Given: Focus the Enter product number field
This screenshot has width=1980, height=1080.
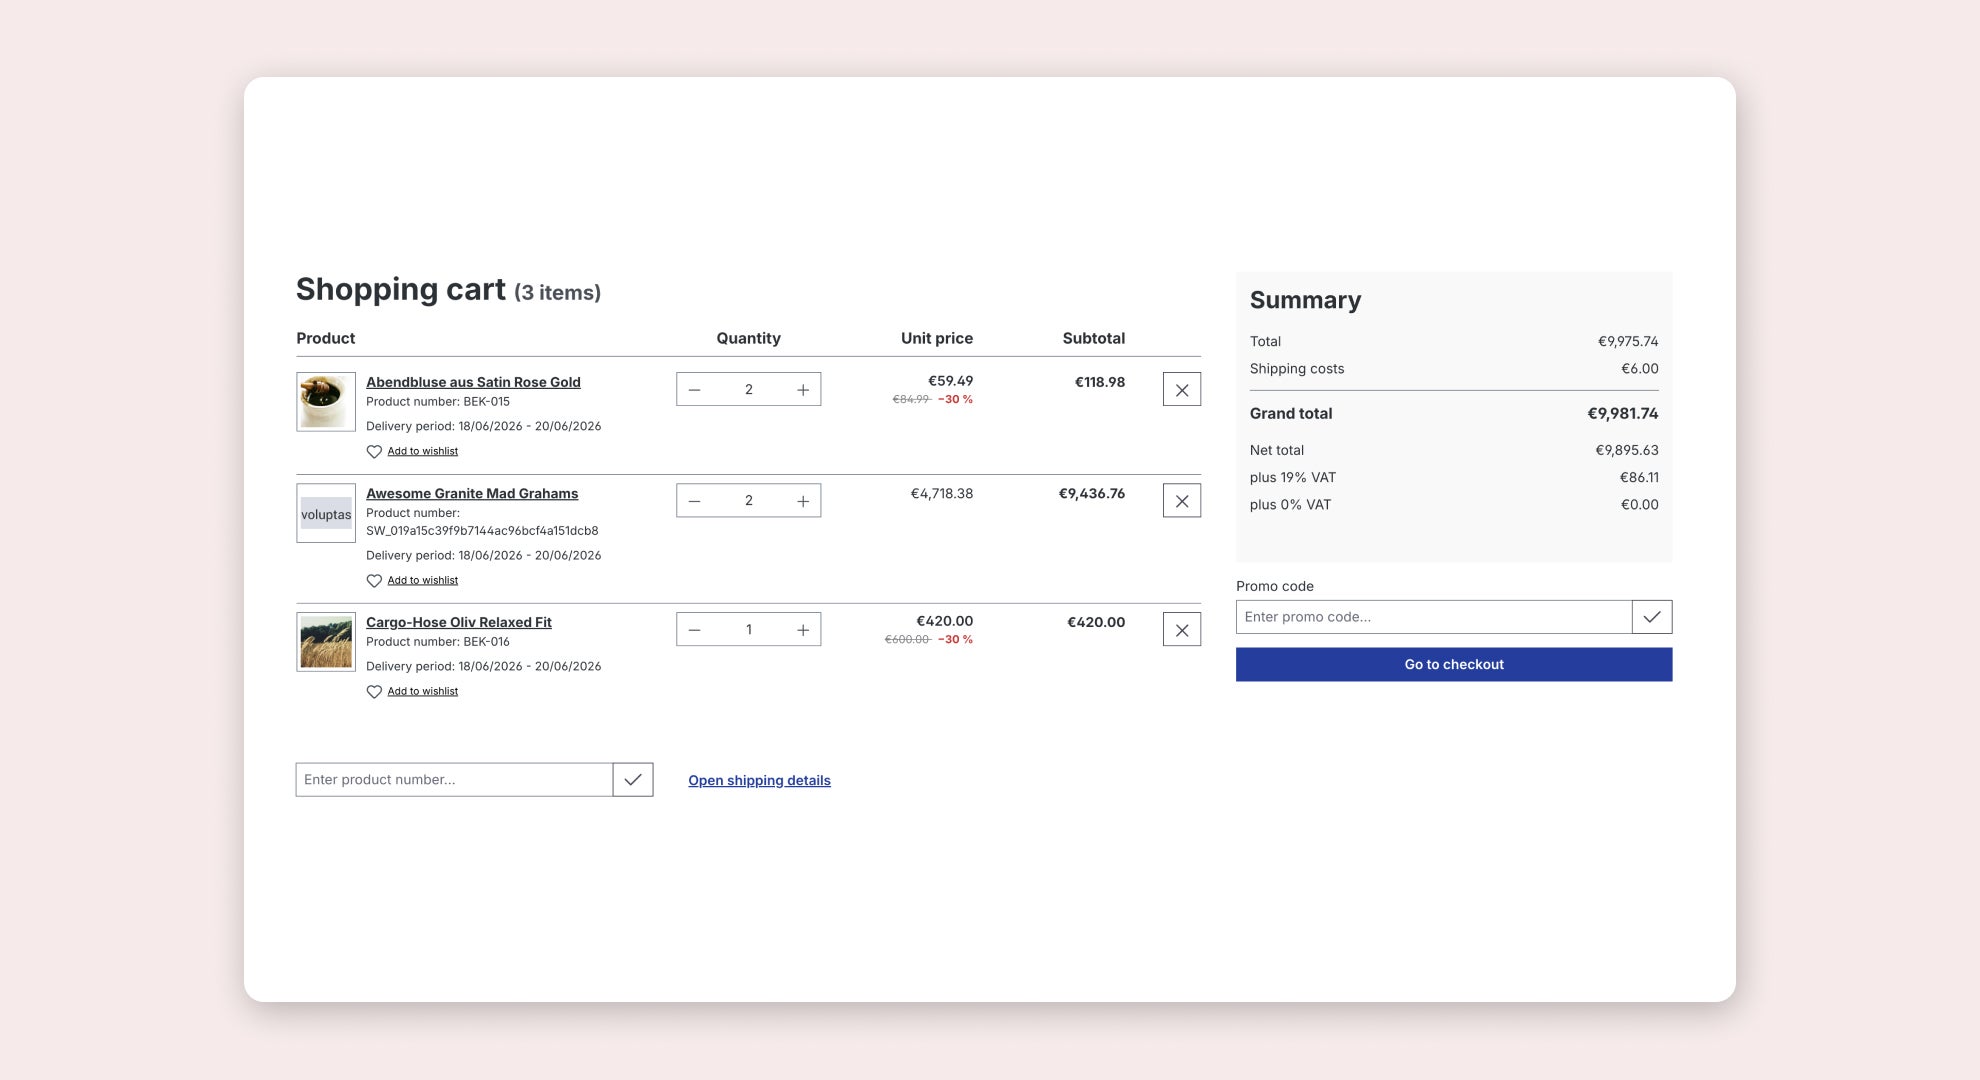Looking at the screenshot, I should 454,780.
